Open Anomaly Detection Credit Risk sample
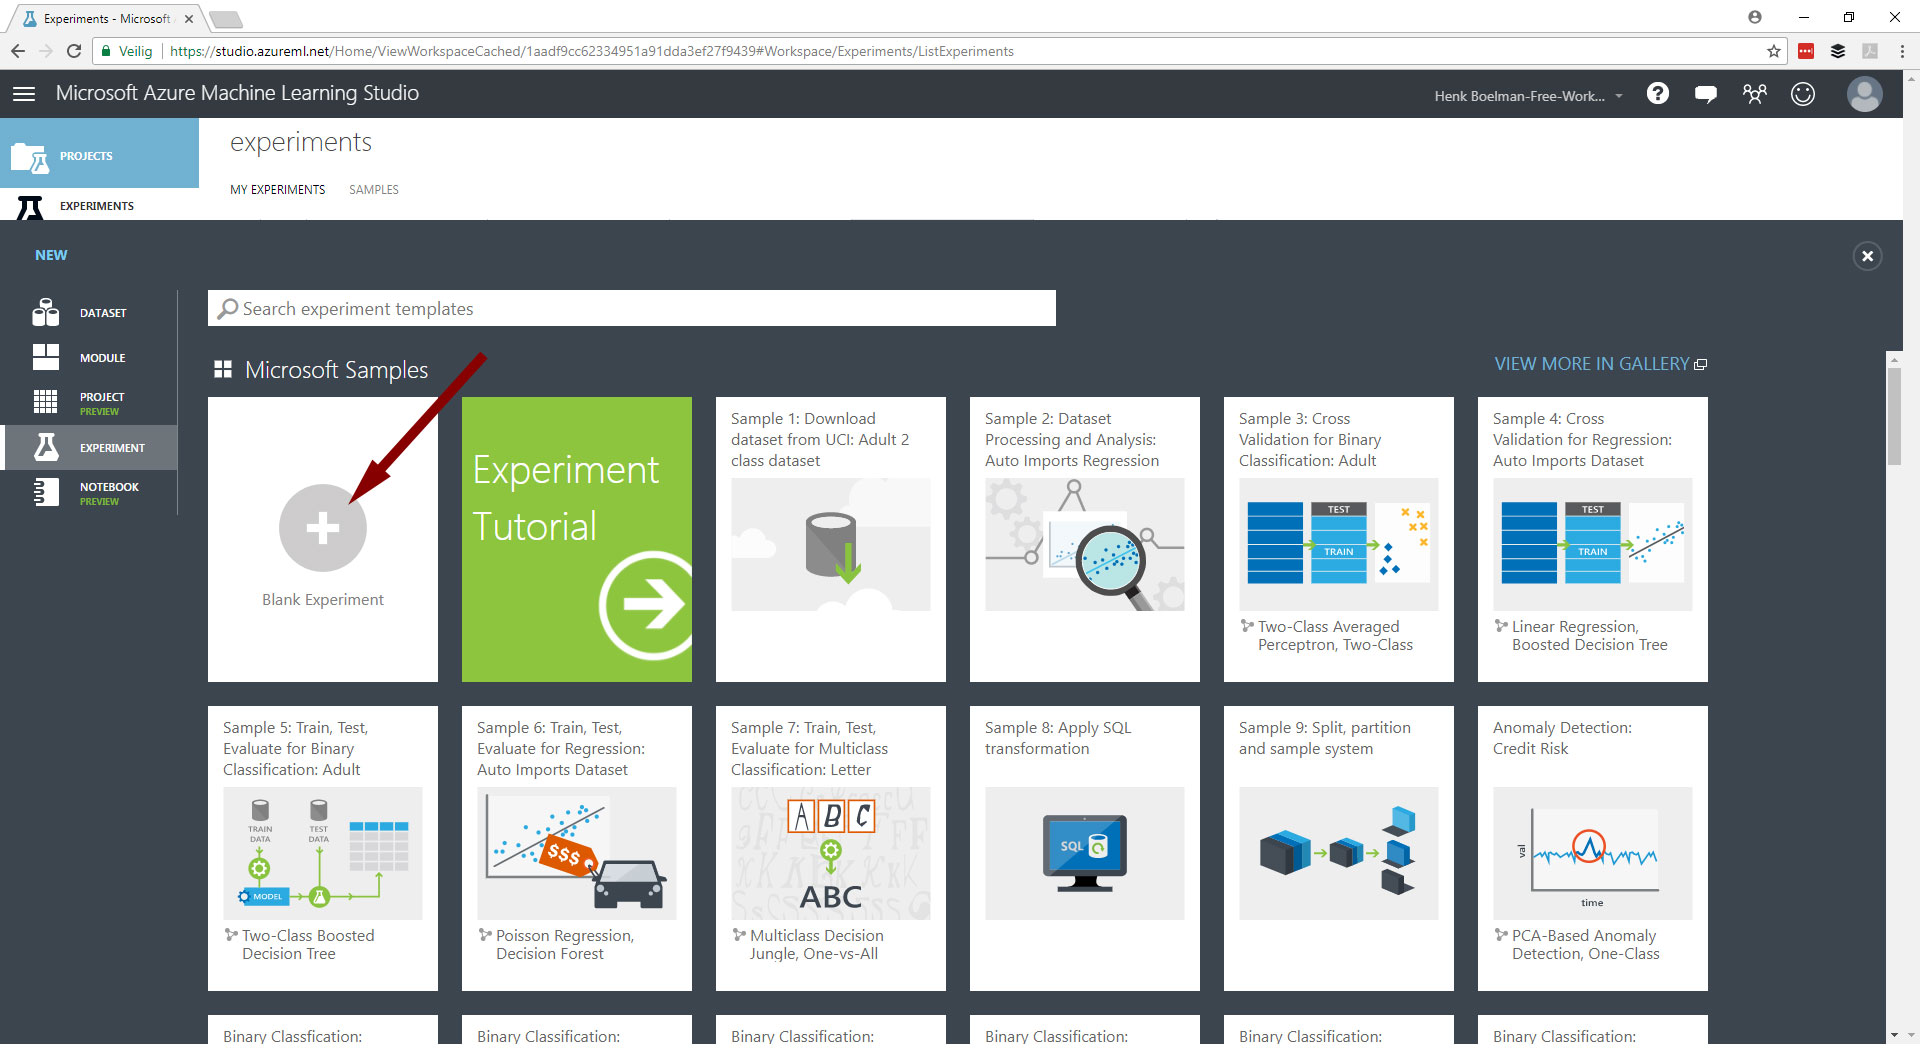This screenshot has height=1048, width=1920. coord(1593,848)
